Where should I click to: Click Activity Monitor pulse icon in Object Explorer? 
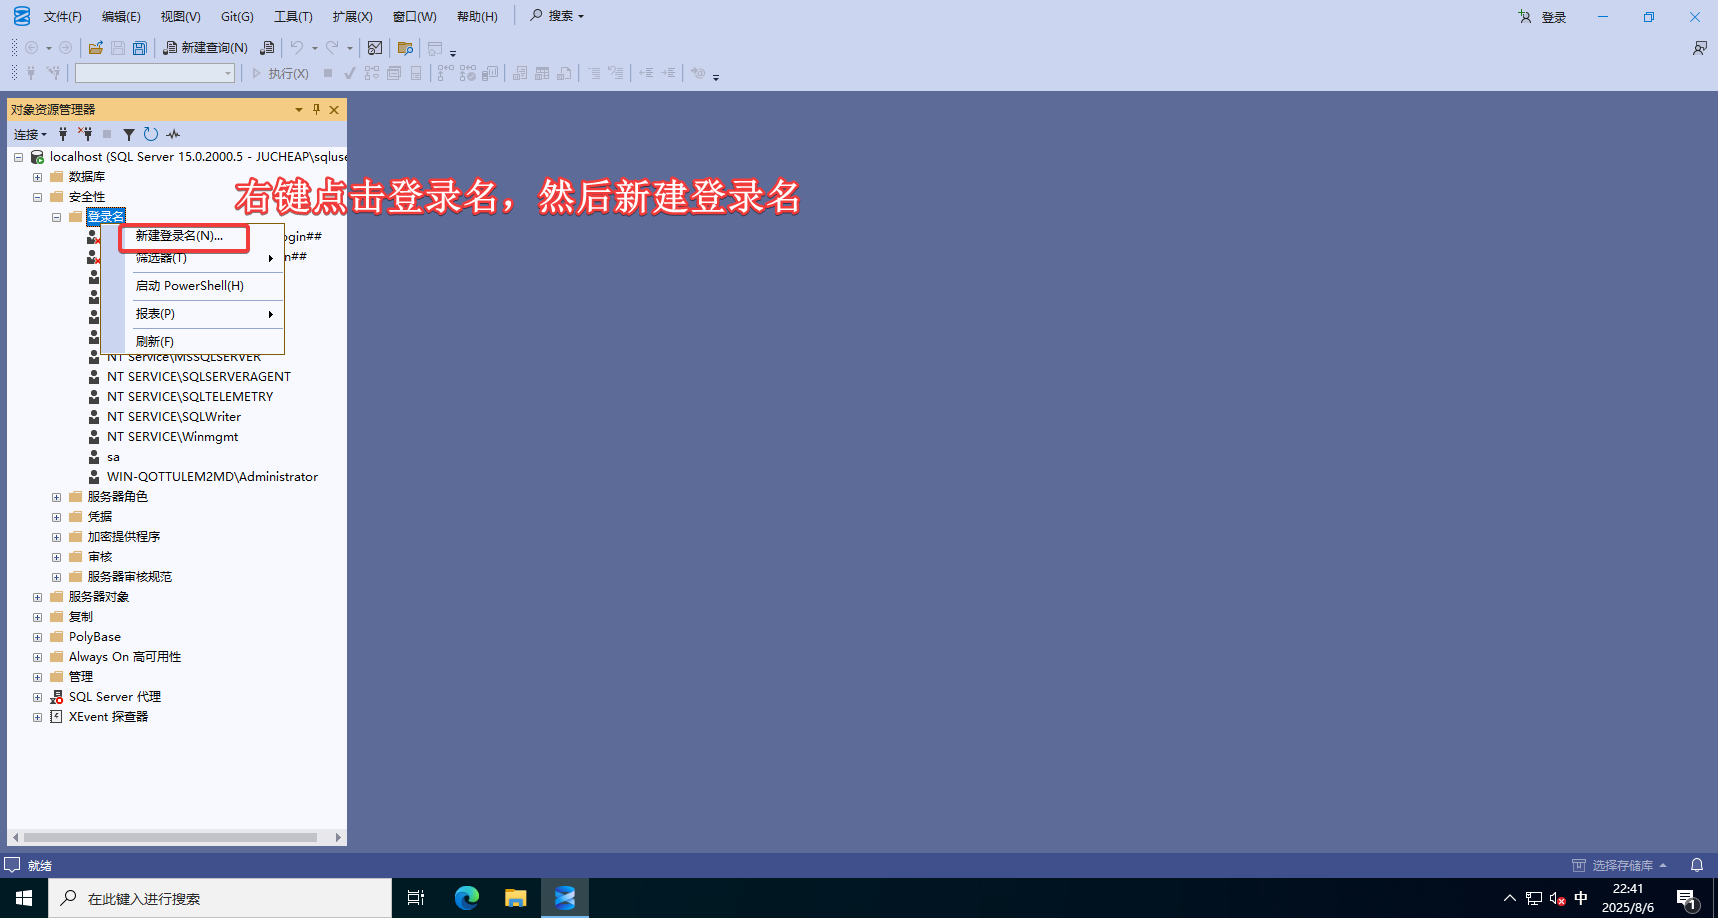coord(173,134)
